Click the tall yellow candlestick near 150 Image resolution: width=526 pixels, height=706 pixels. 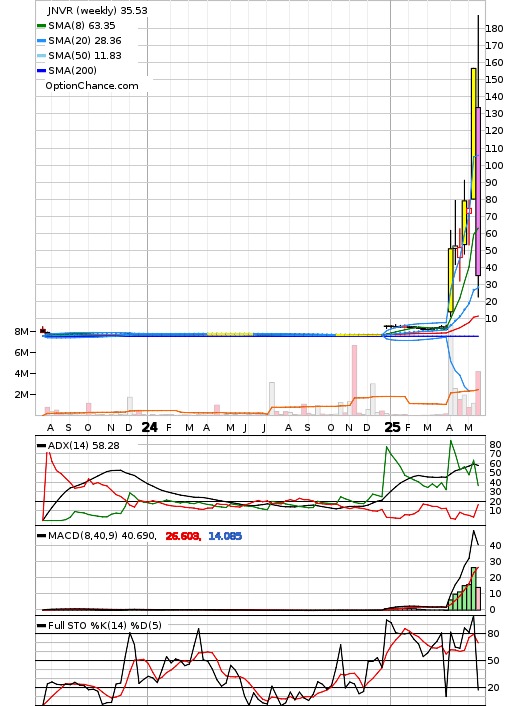(473, 134)
